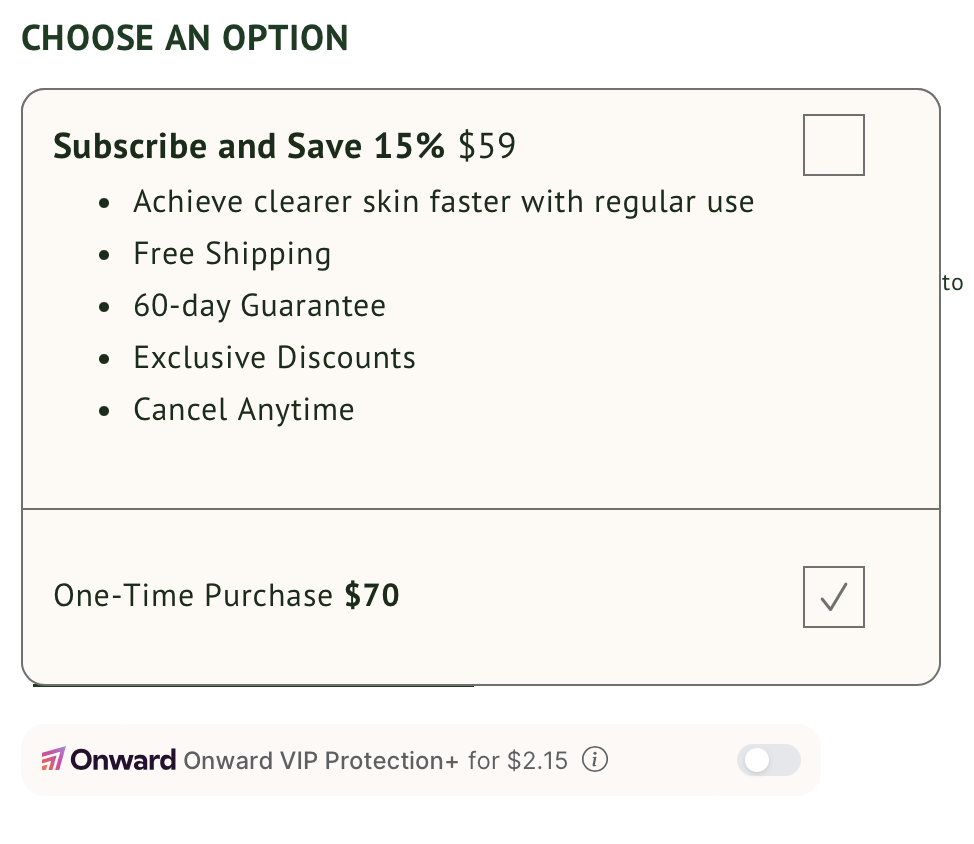Click the $70 one-time price
Screen dimensions: 974x844
coord(372,596)
